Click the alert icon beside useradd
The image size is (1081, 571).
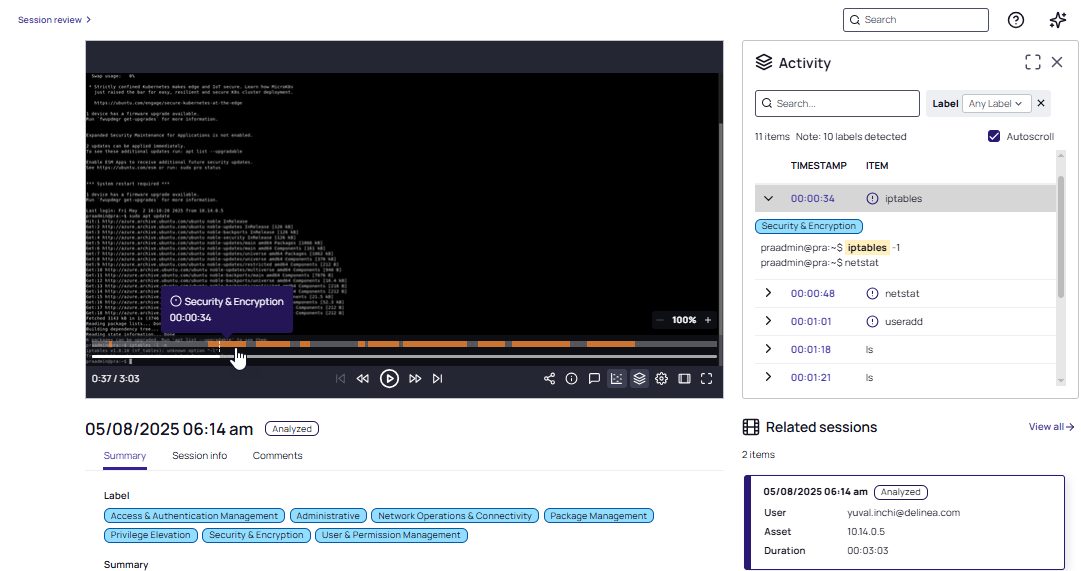point(872,321)
